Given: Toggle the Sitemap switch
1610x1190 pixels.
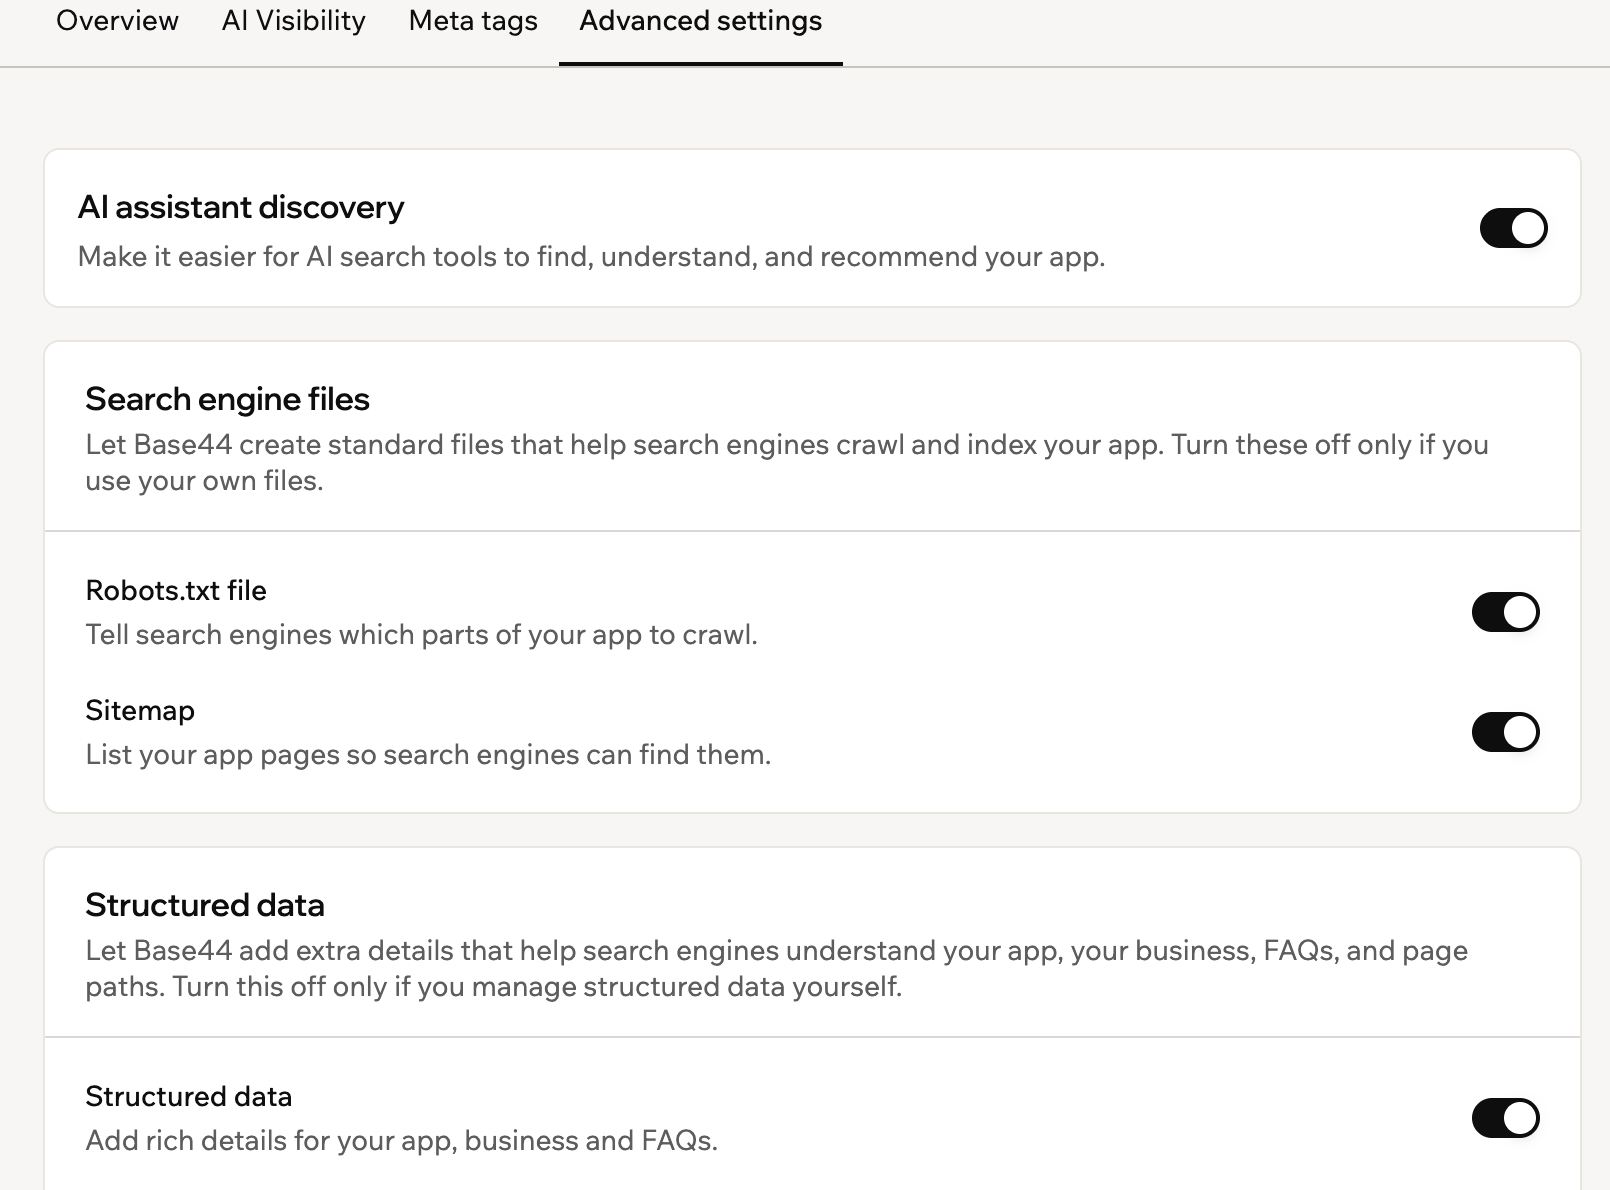Looking at the screenshot, I should (x=1505, y=732).
